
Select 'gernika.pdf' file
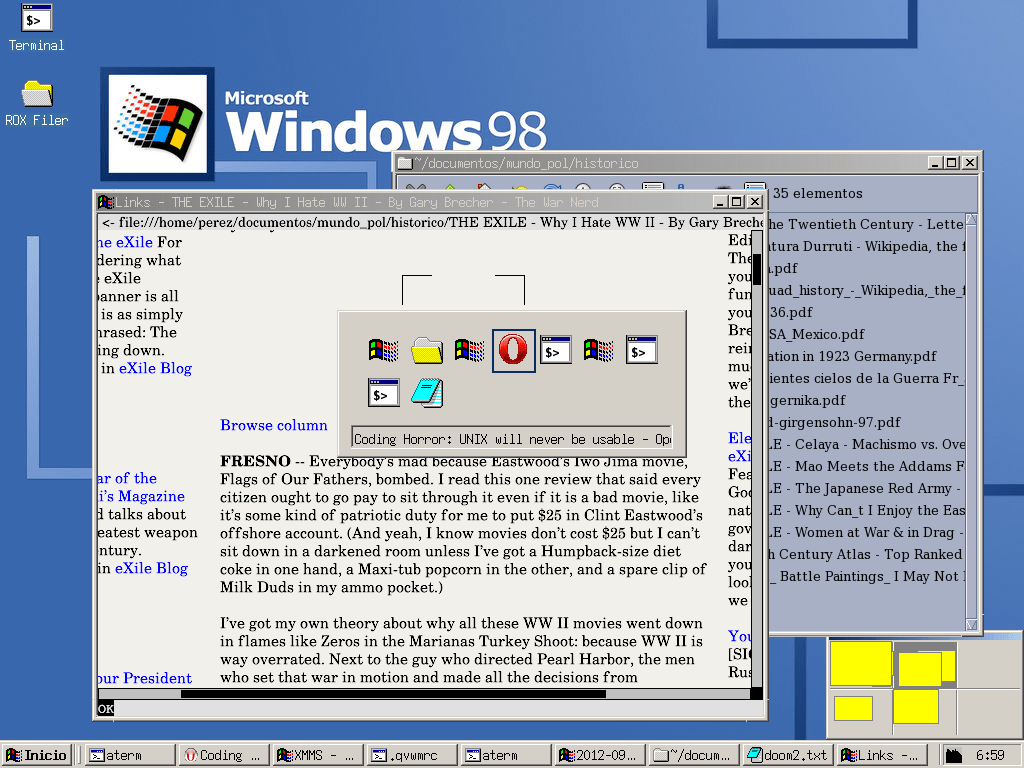click(x=807, y=400)
